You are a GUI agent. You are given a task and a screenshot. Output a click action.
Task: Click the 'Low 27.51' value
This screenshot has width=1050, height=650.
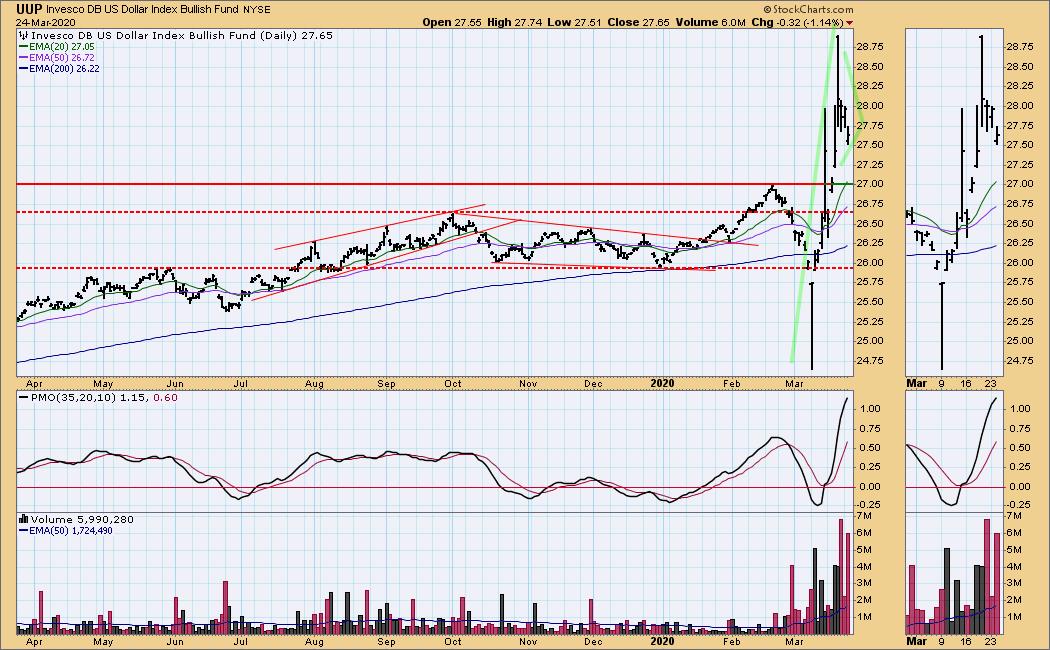point(575,22)
